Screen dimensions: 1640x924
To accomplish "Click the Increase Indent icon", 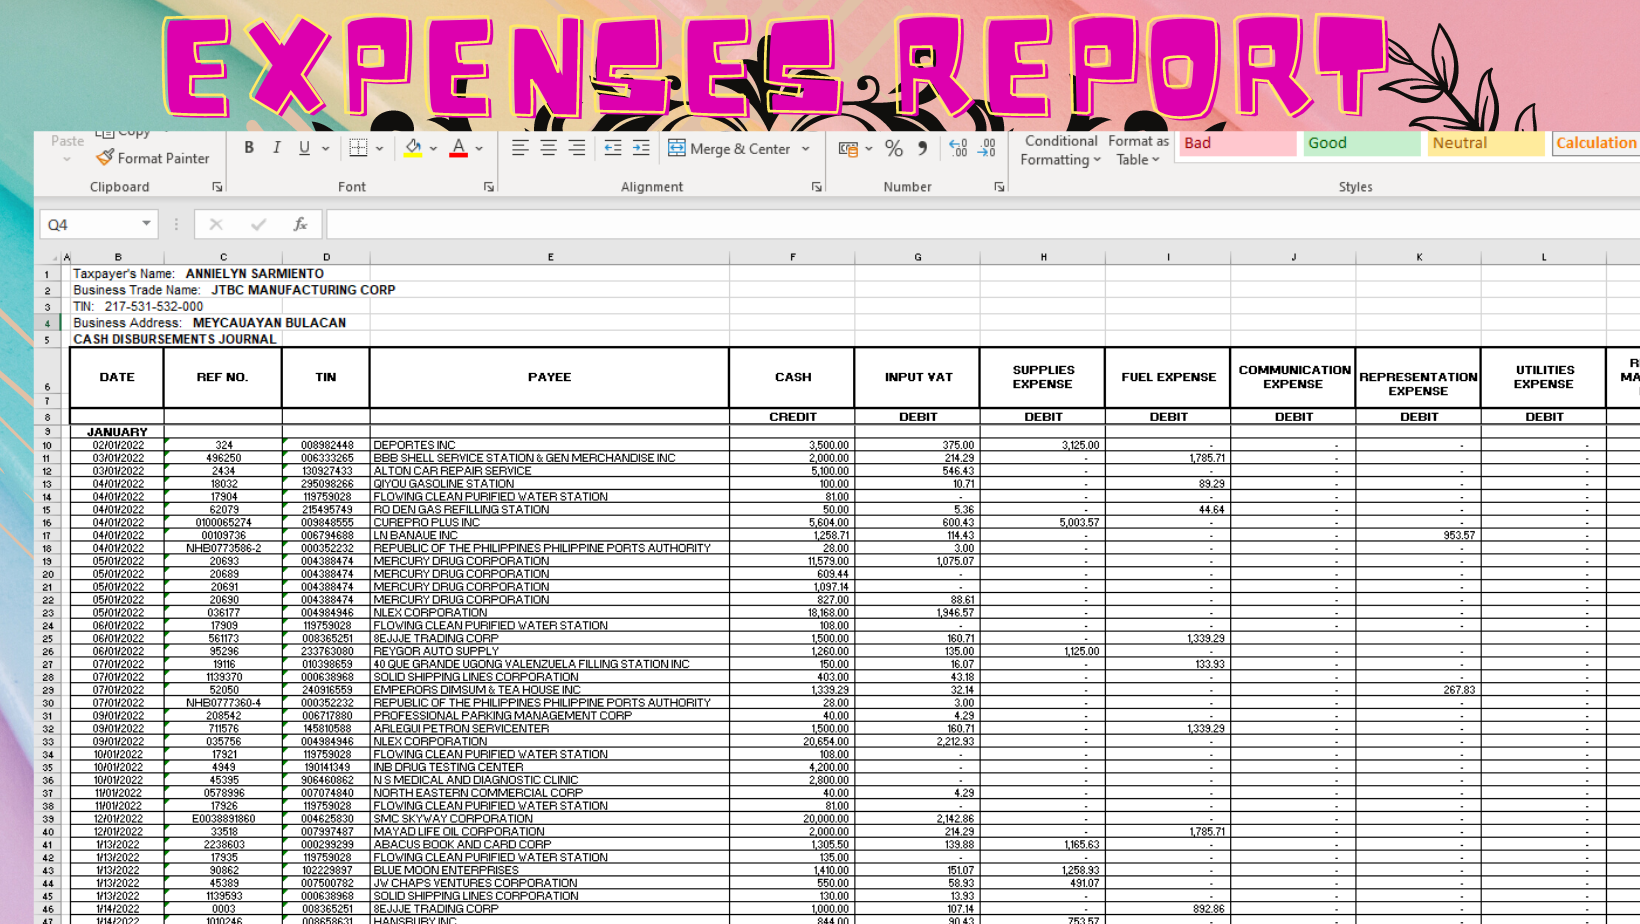I will click(641, 148).
